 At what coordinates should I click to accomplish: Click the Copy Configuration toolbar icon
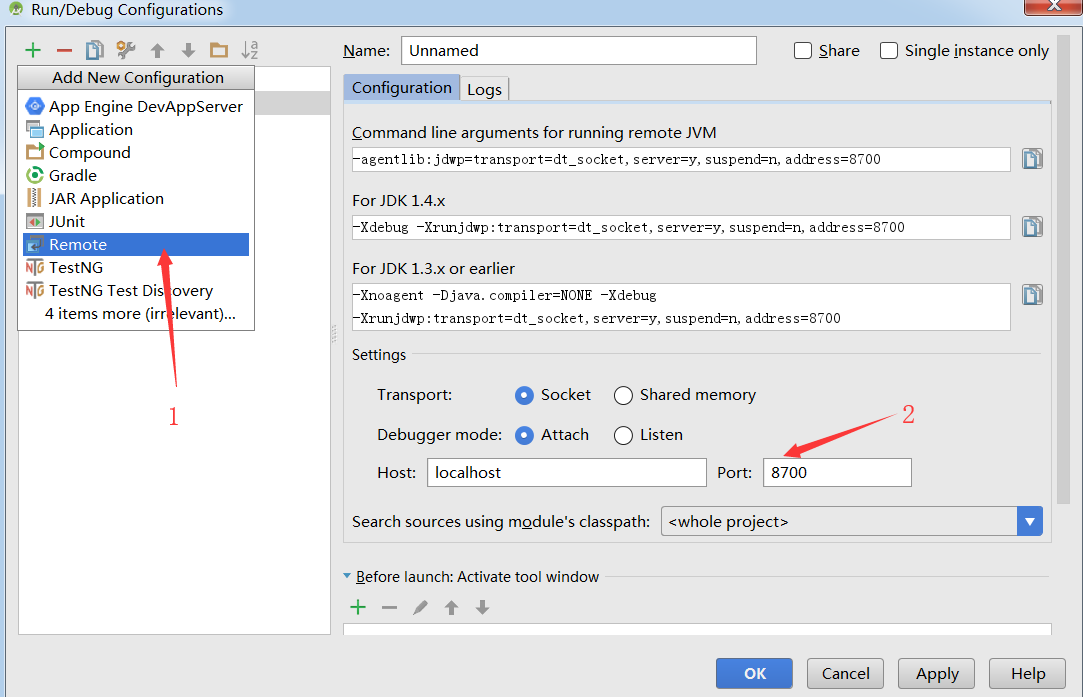pos(95,50)
